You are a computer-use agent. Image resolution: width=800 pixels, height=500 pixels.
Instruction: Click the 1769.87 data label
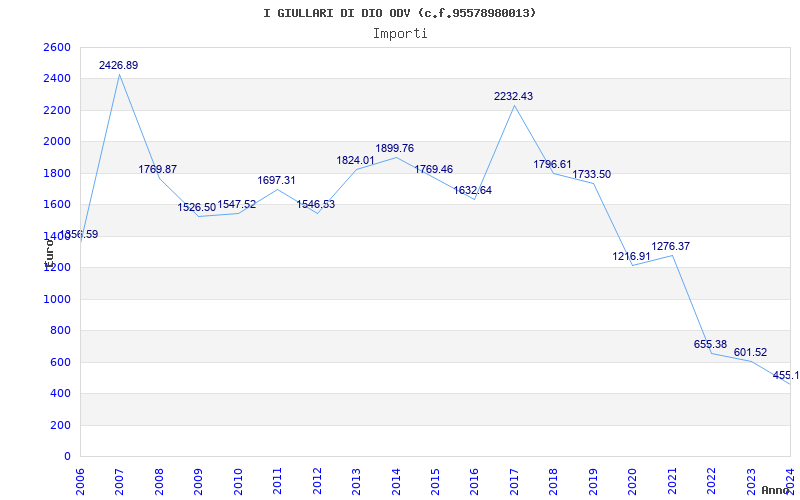click(158, 169)
